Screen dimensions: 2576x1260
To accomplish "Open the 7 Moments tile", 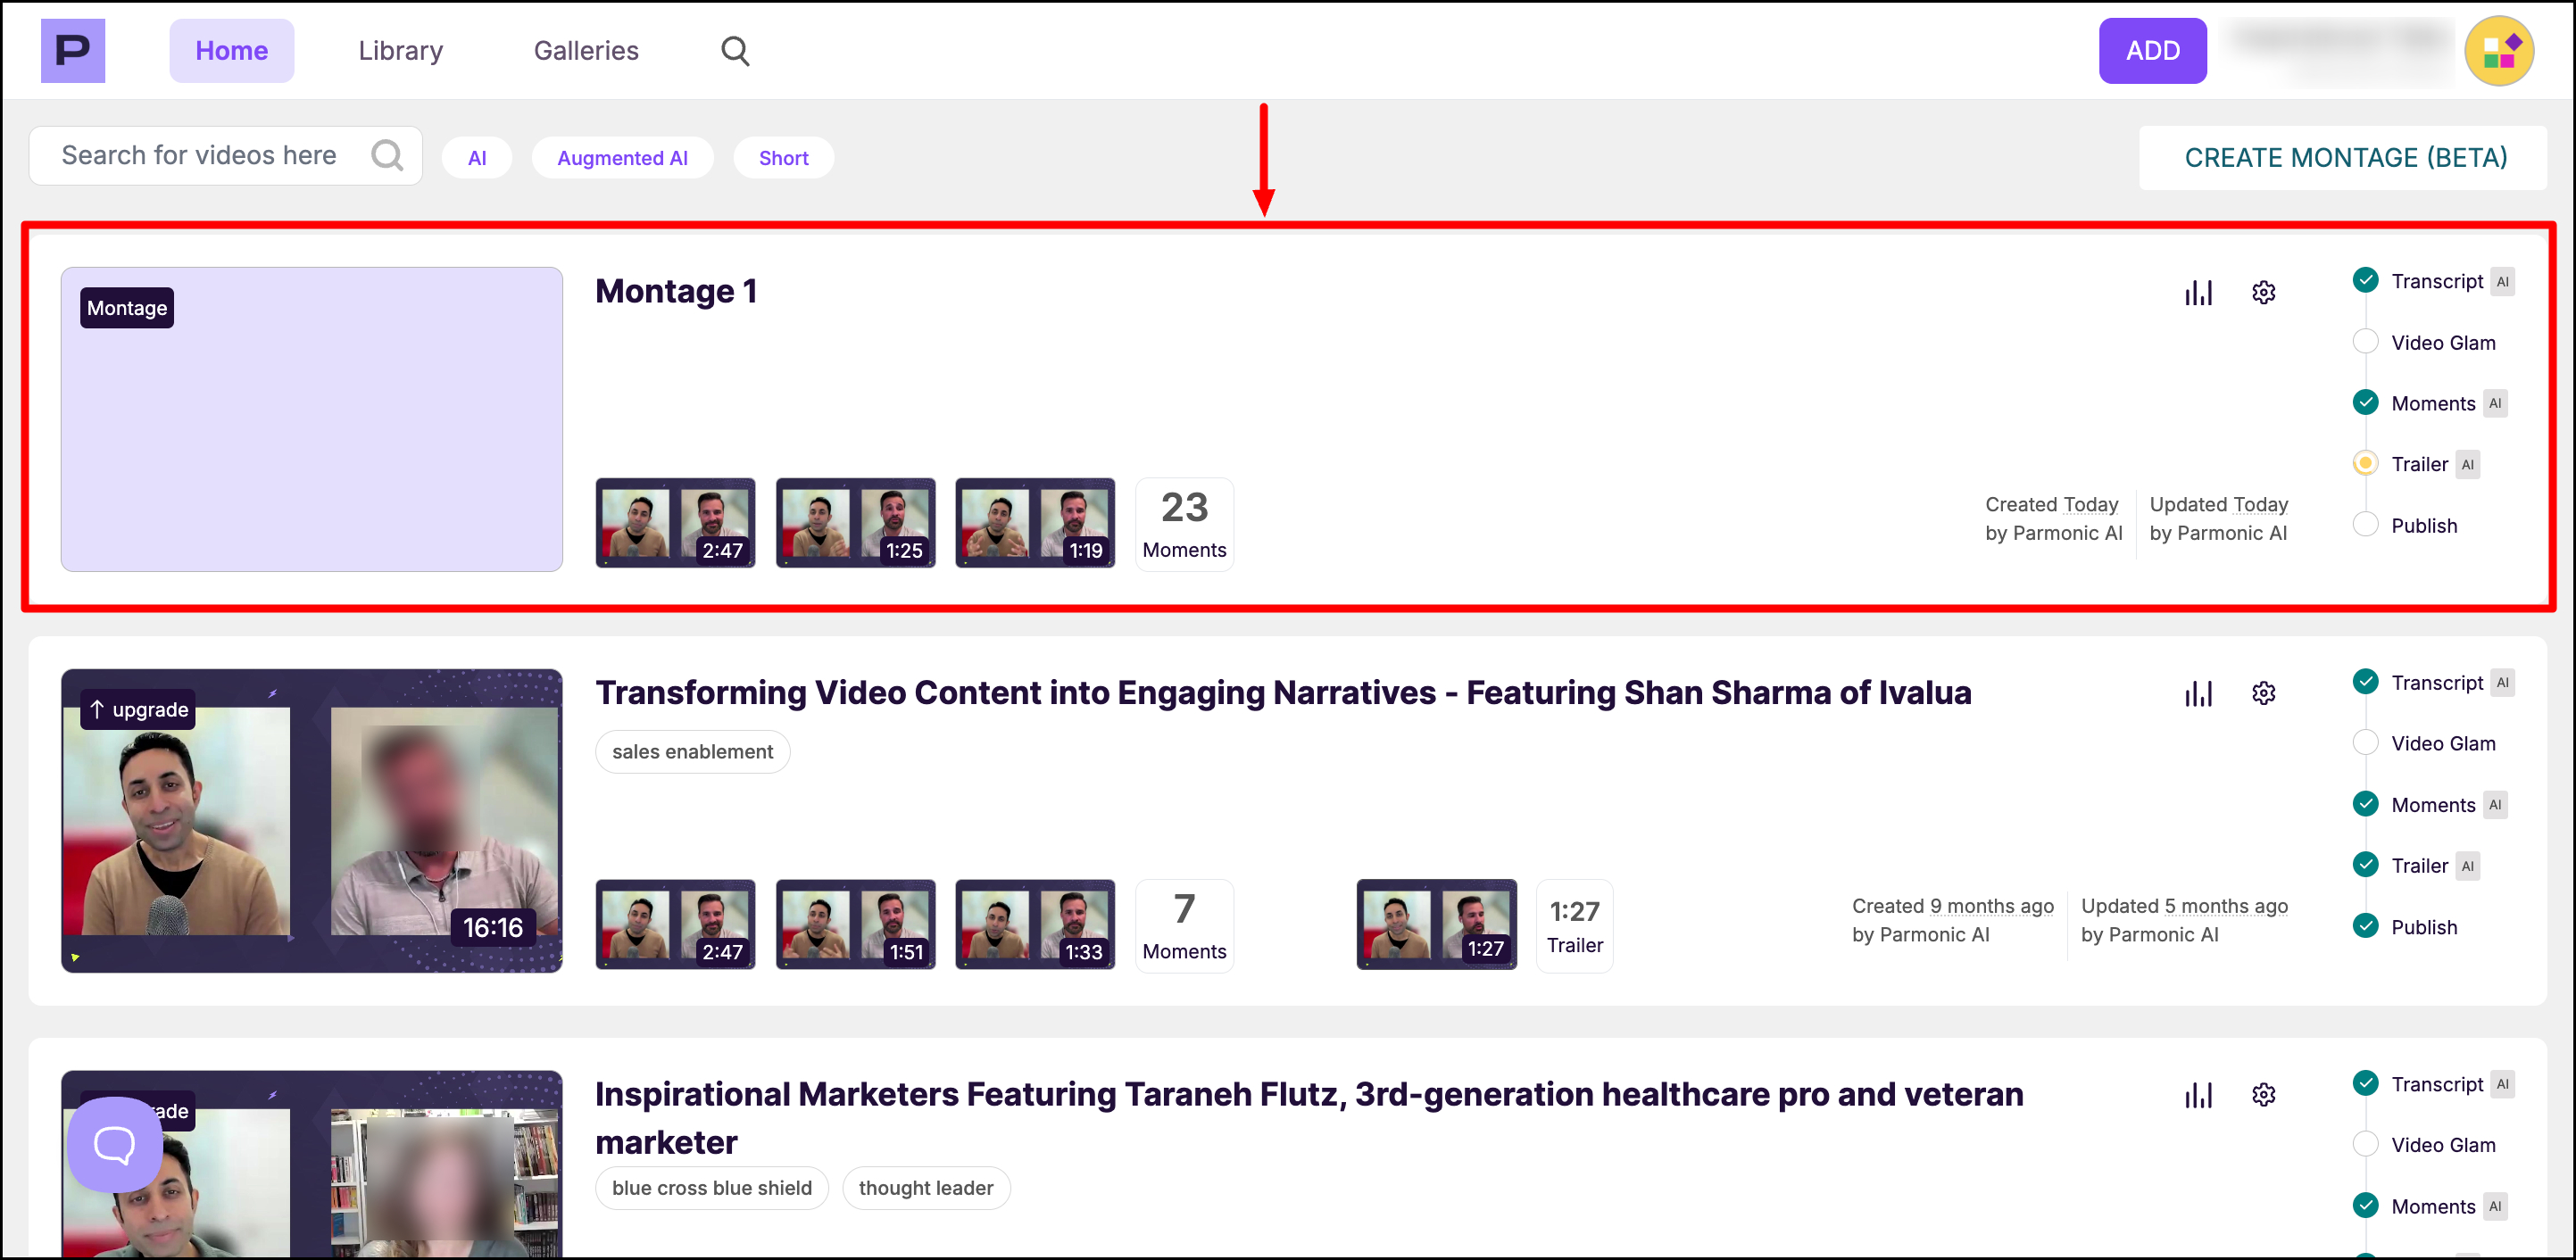I will [1184, 926].
